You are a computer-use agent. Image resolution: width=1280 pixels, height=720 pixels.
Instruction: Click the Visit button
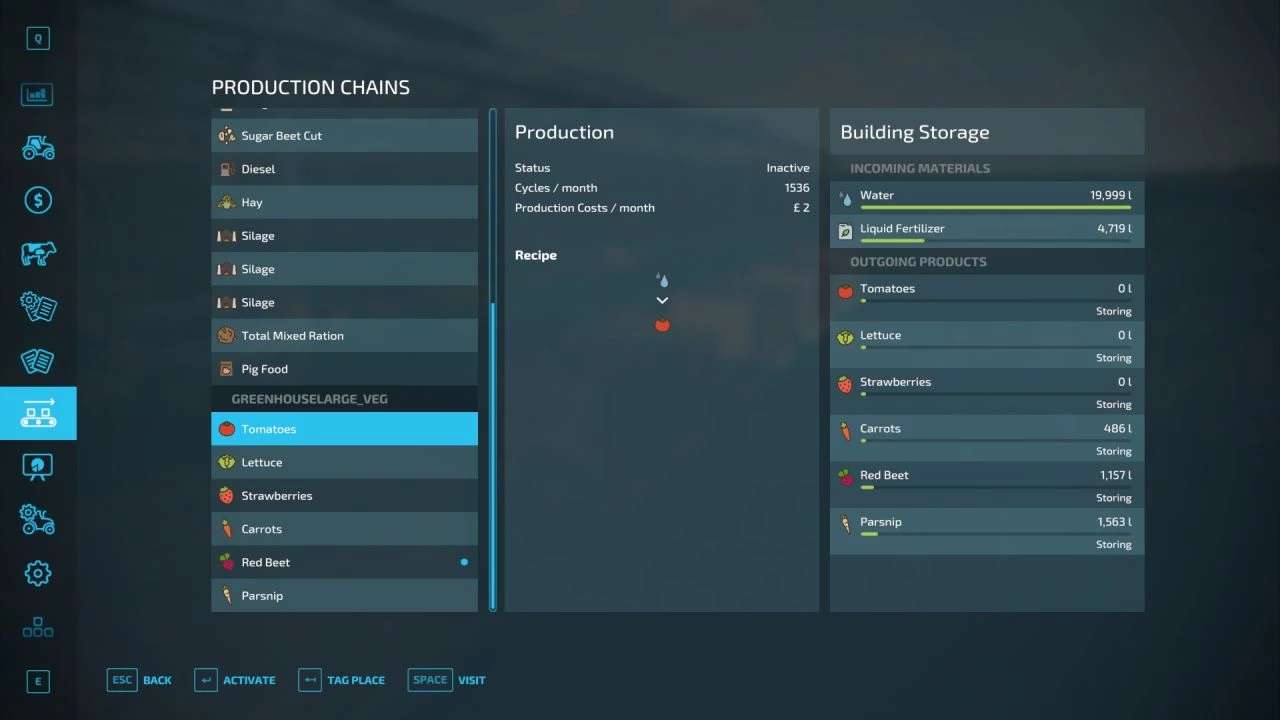447,680
